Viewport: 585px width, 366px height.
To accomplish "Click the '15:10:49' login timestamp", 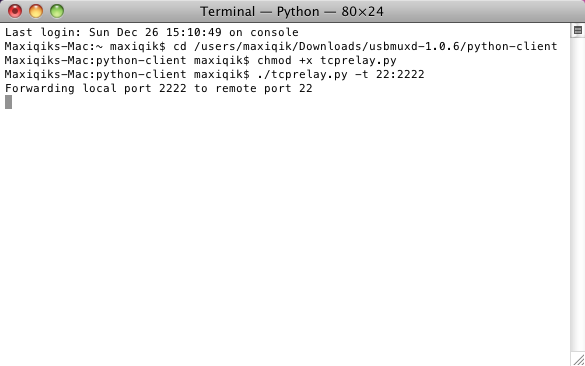I will point(194,32).
